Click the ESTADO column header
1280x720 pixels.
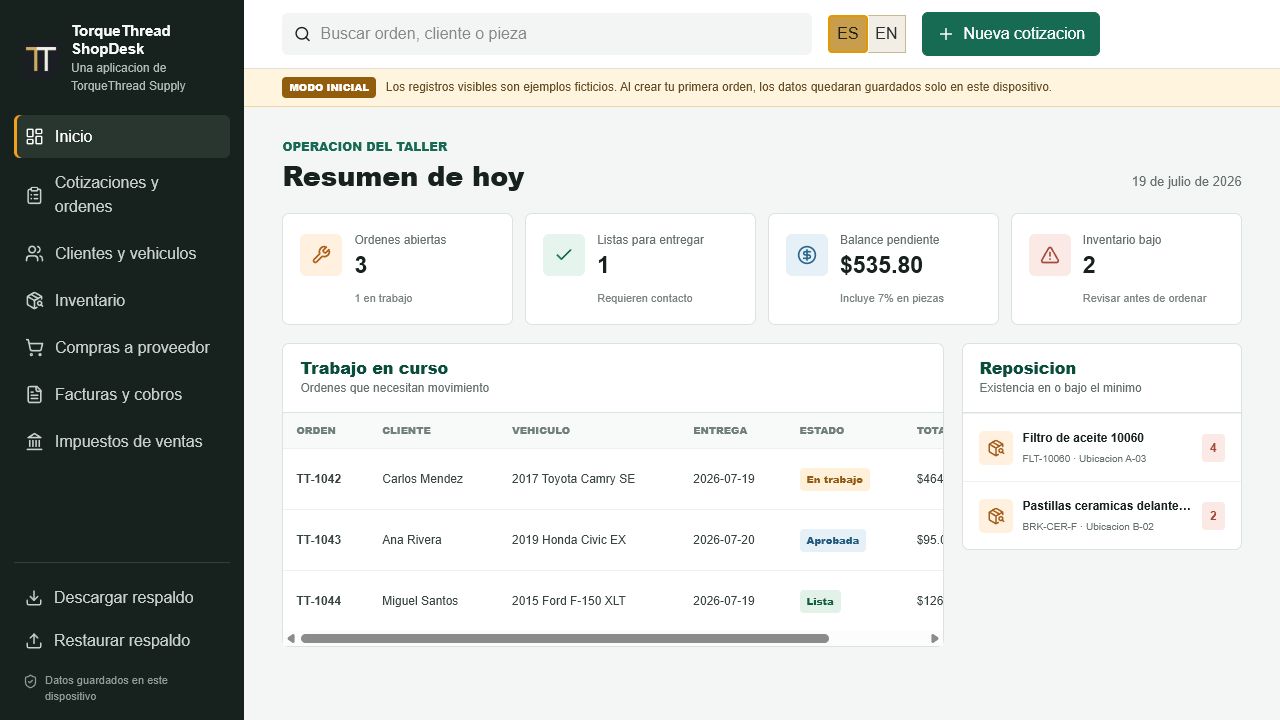click(x=822, y=431)
